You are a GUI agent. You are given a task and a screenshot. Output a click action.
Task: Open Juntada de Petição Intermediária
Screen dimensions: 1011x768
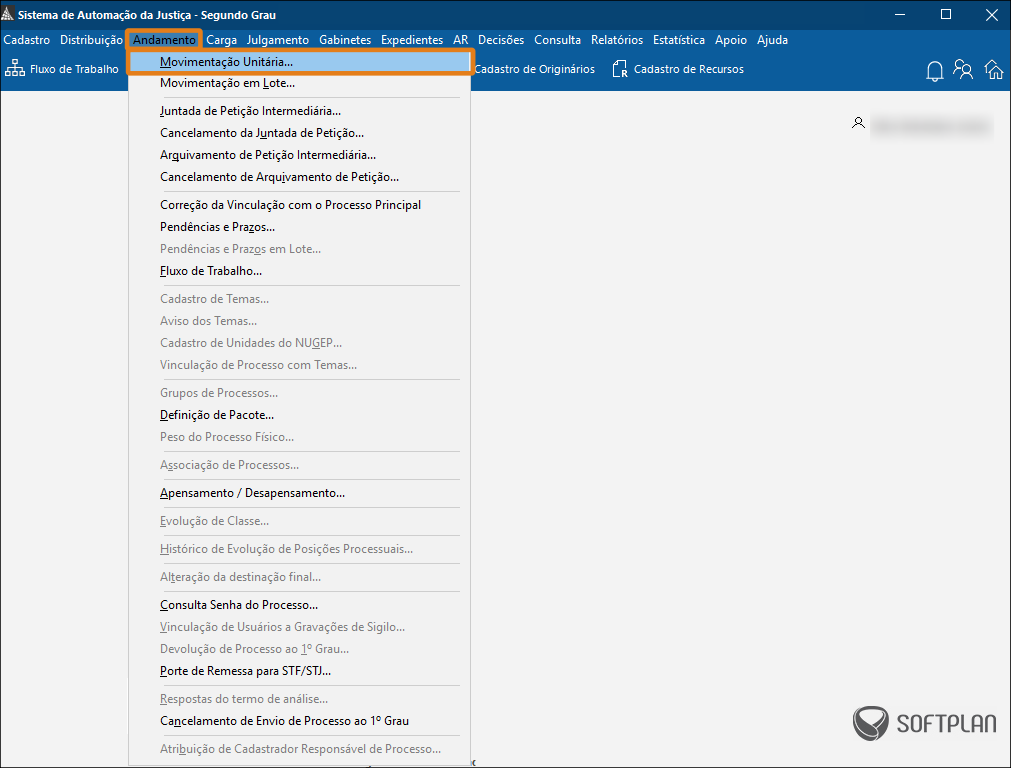click(250, 111)
